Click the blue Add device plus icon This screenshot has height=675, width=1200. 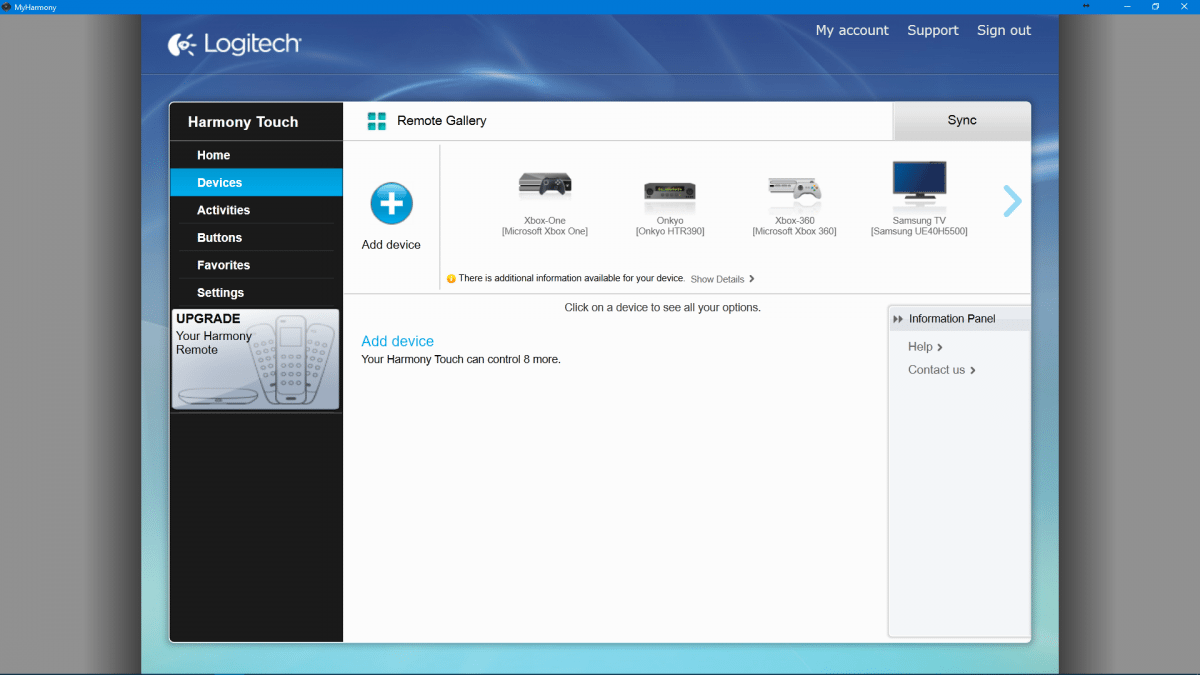point(391,203)
